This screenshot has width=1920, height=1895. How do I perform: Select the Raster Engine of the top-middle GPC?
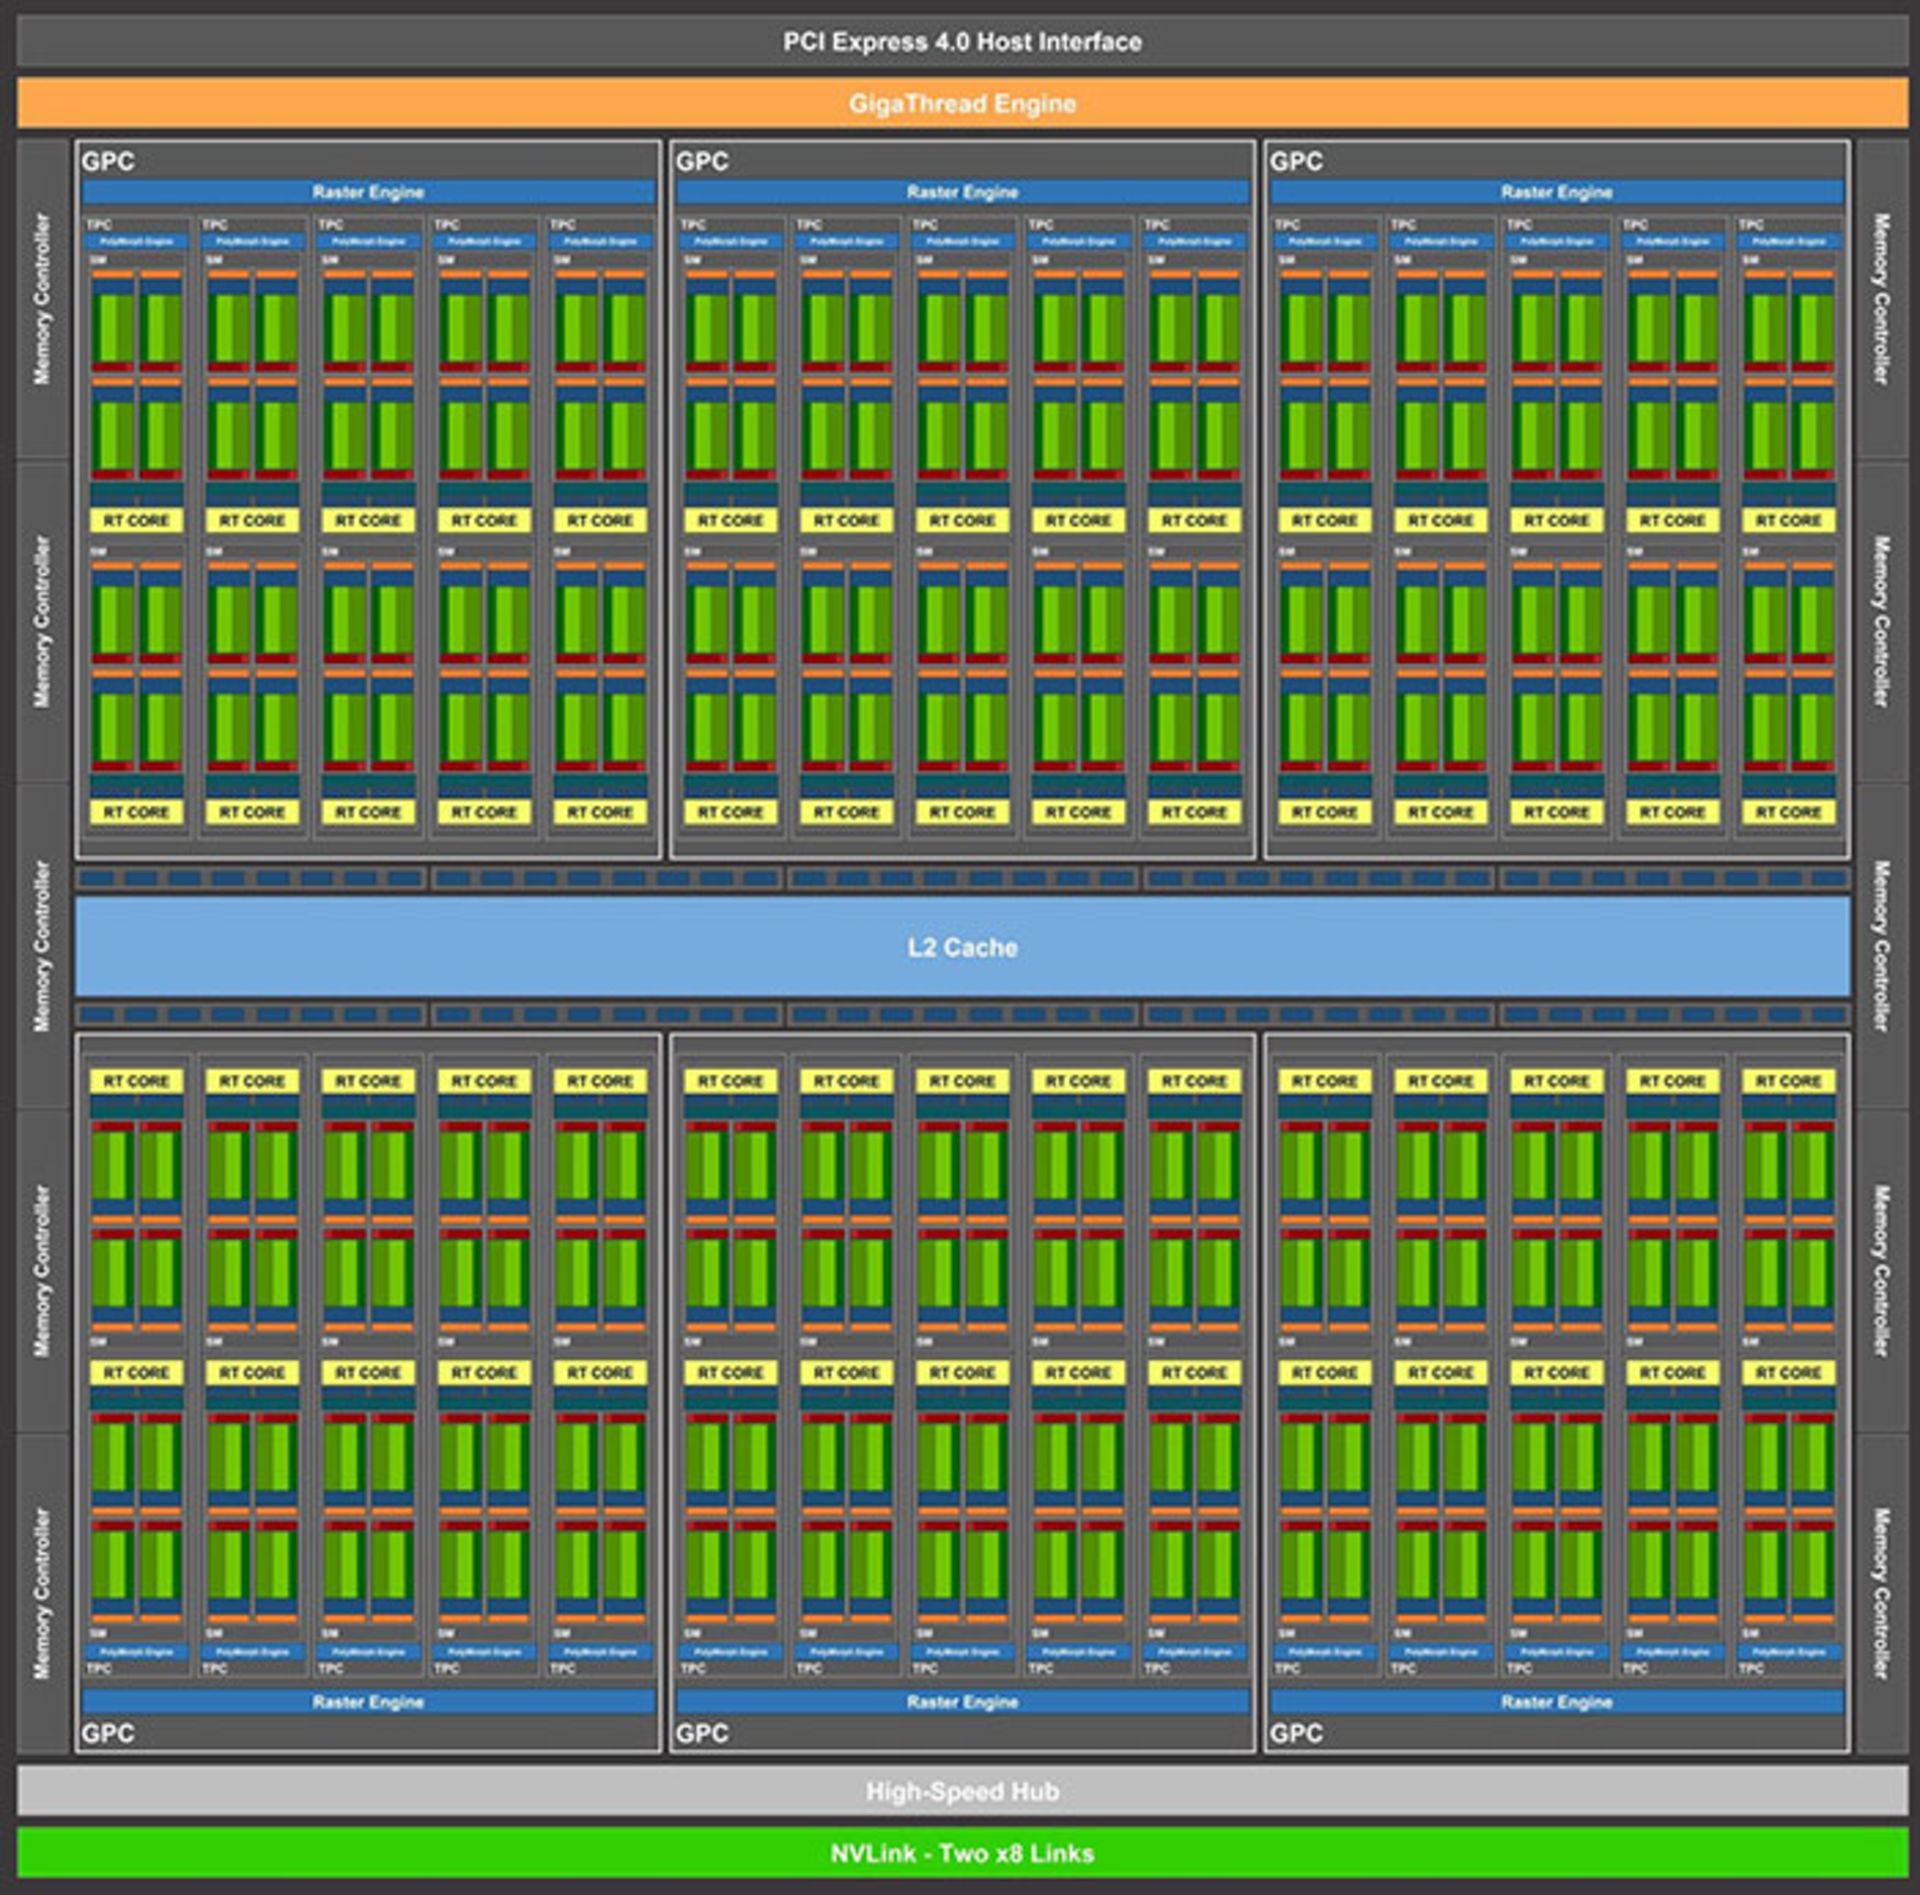click(x=963, y=192)
